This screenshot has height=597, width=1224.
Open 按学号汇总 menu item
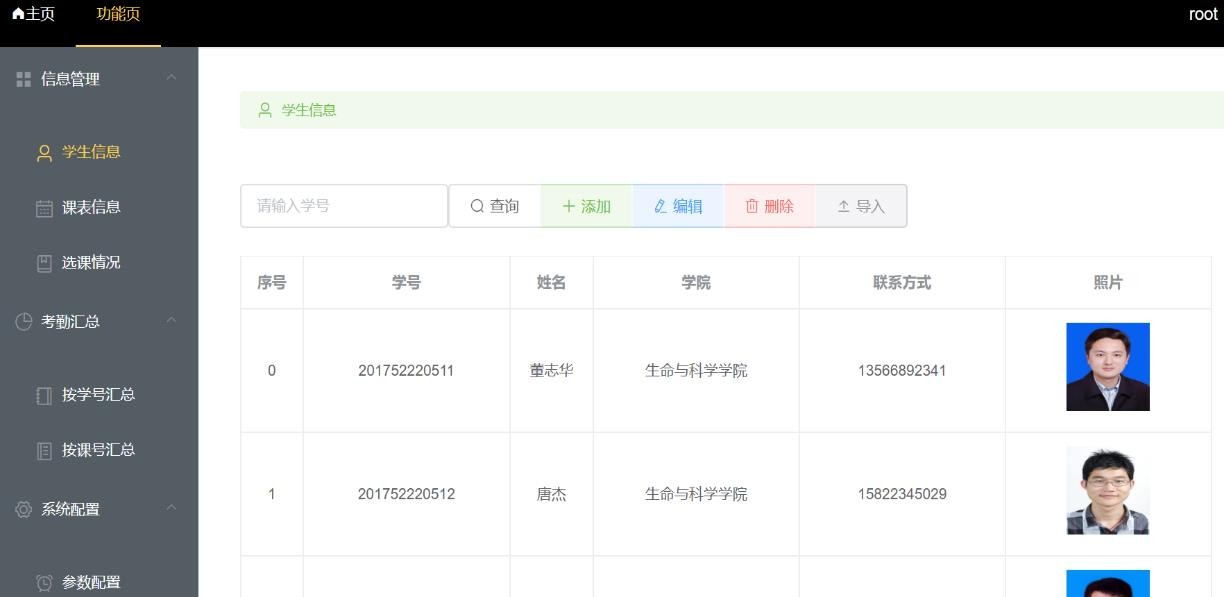[x=99, y=394]
